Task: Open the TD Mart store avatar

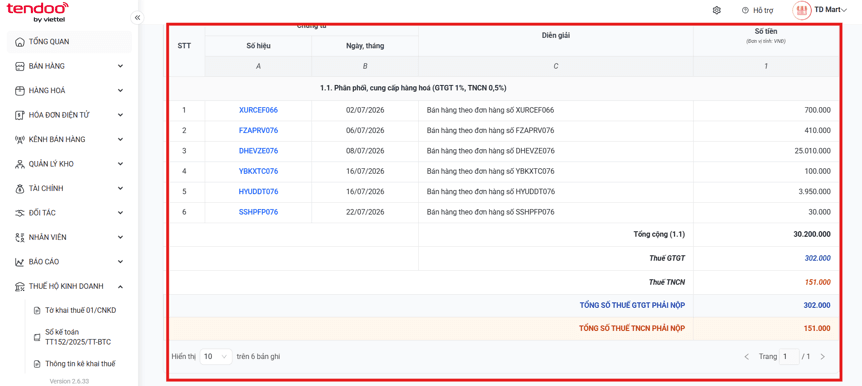Action: point(802,9)
